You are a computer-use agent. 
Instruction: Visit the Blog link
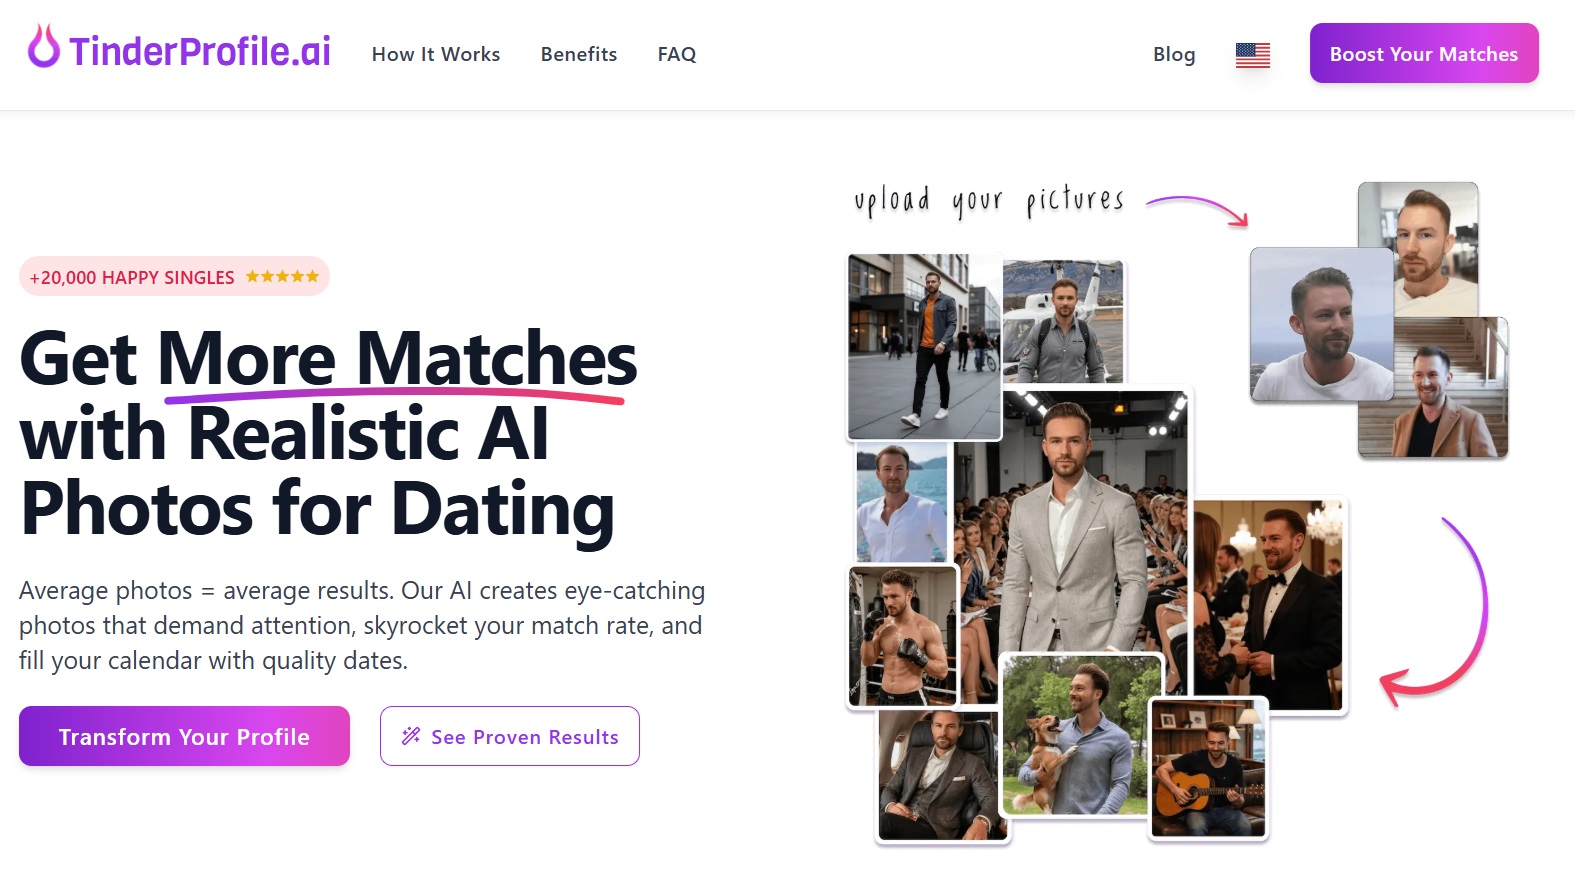click(1174, 54)
